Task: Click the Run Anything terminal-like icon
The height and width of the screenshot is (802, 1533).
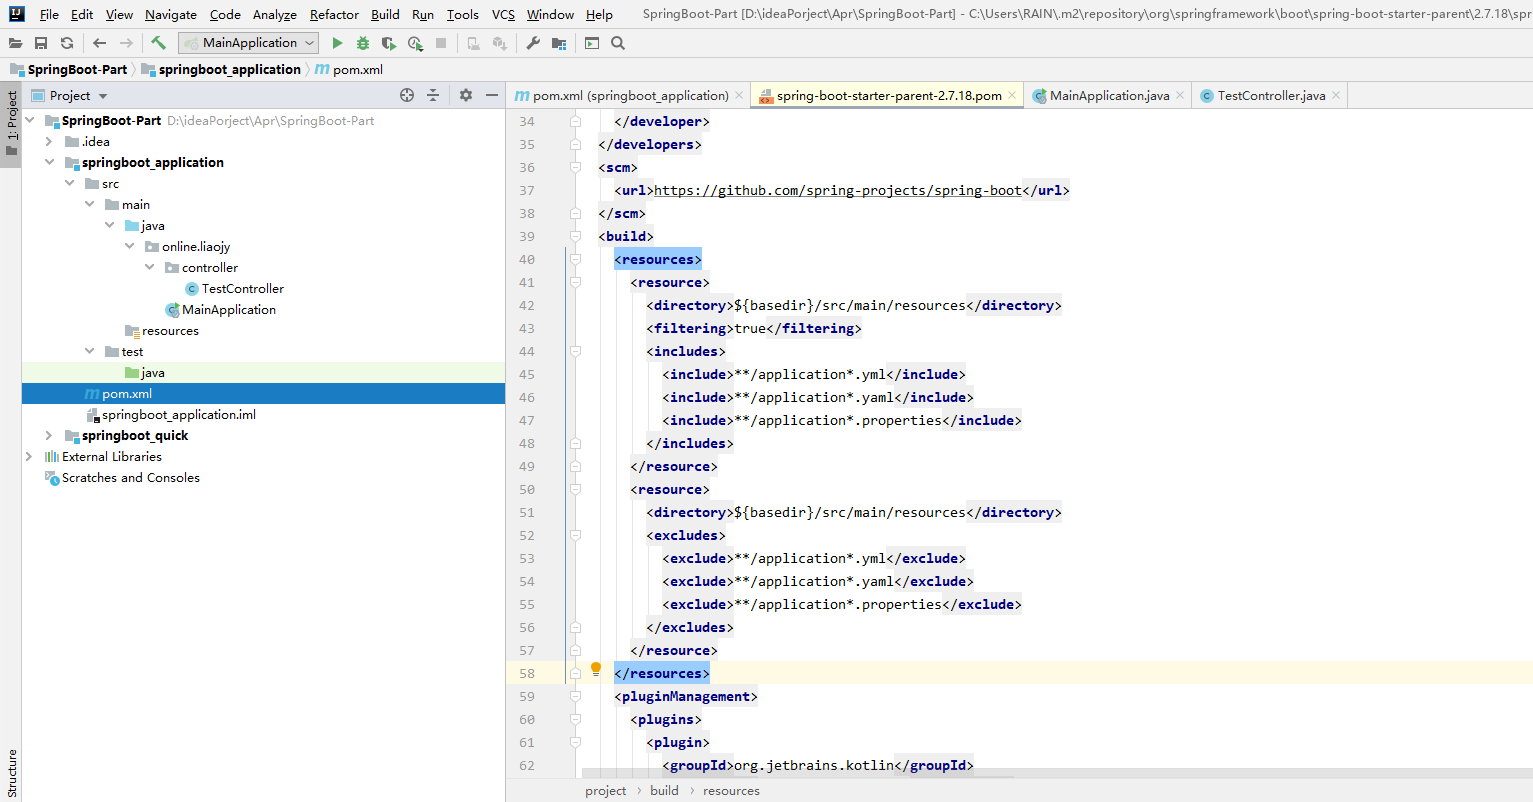Action: coord(592,43)
